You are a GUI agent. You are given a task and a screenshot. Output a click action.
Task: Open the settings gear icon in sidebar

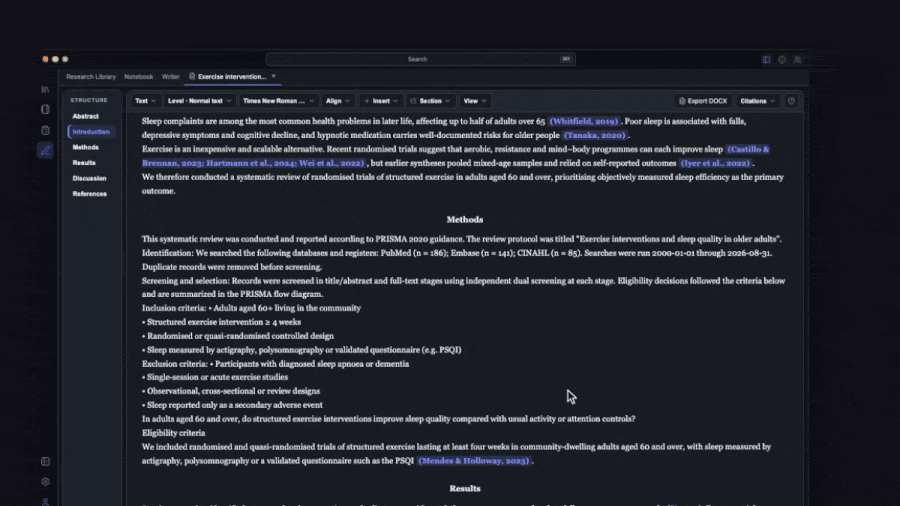point(45,482)
